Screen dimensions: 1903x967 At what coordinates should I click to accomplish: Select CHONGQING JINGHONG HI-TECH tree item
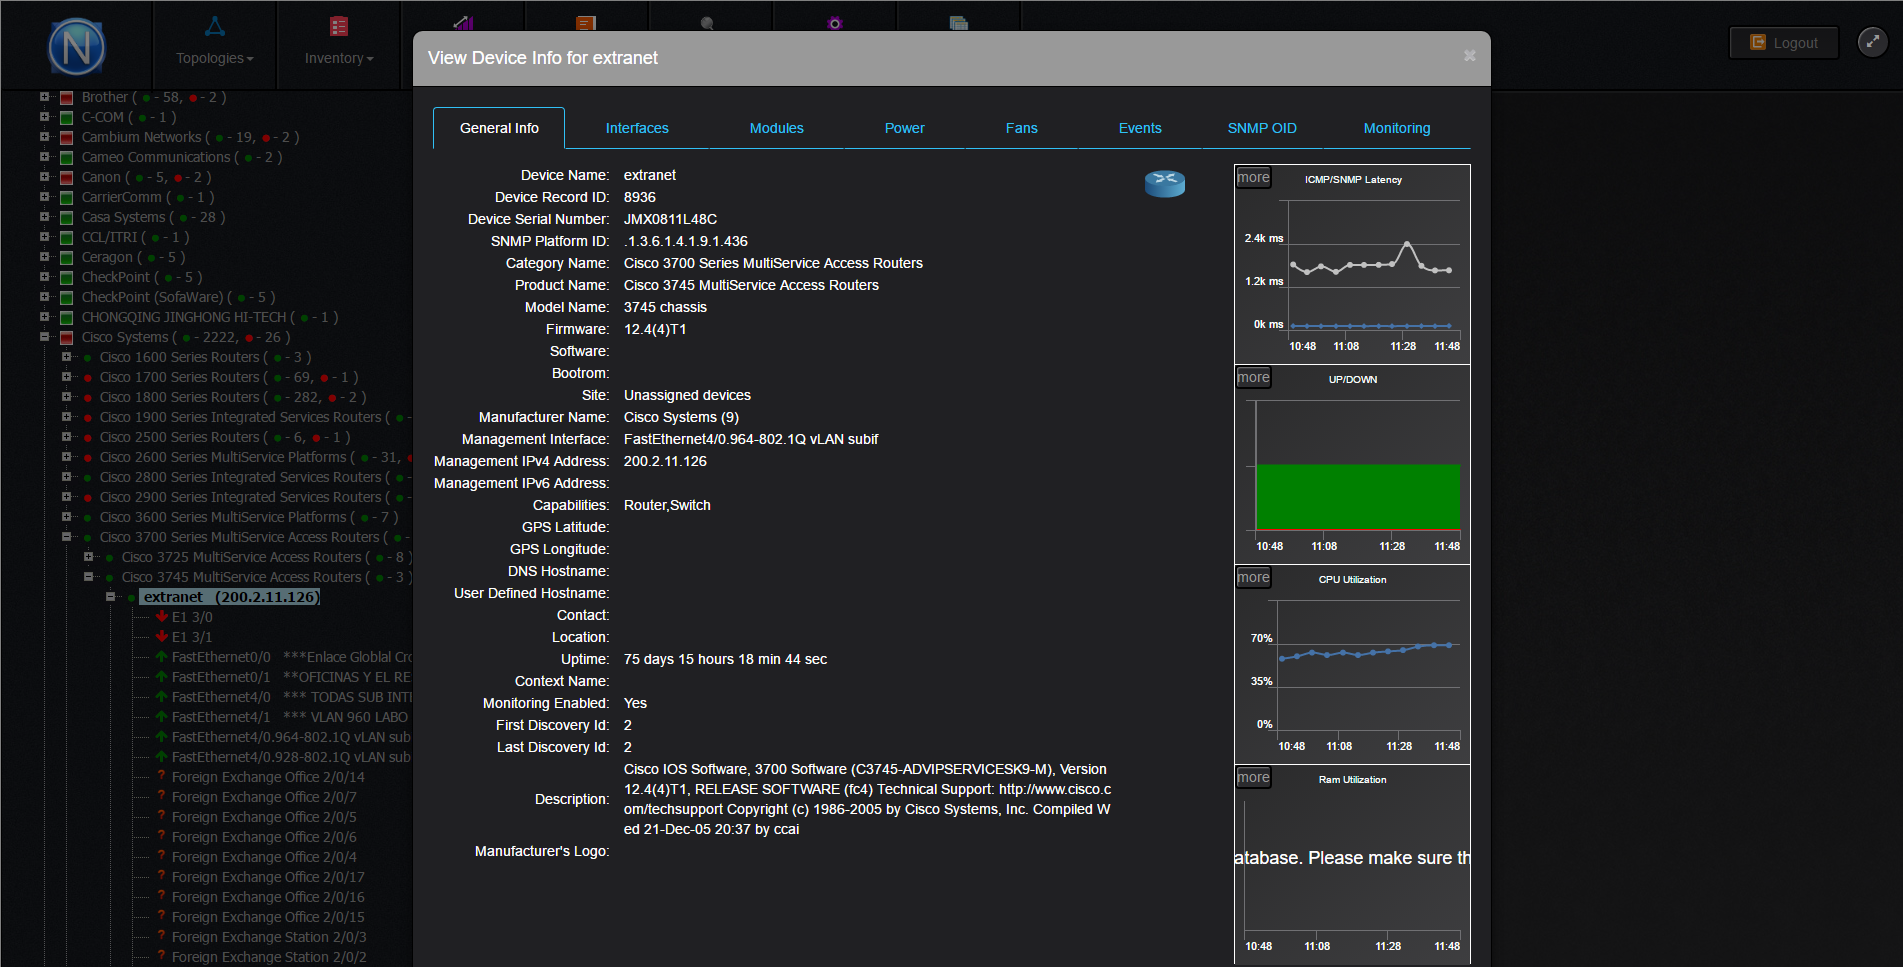[x=184, y=317]
